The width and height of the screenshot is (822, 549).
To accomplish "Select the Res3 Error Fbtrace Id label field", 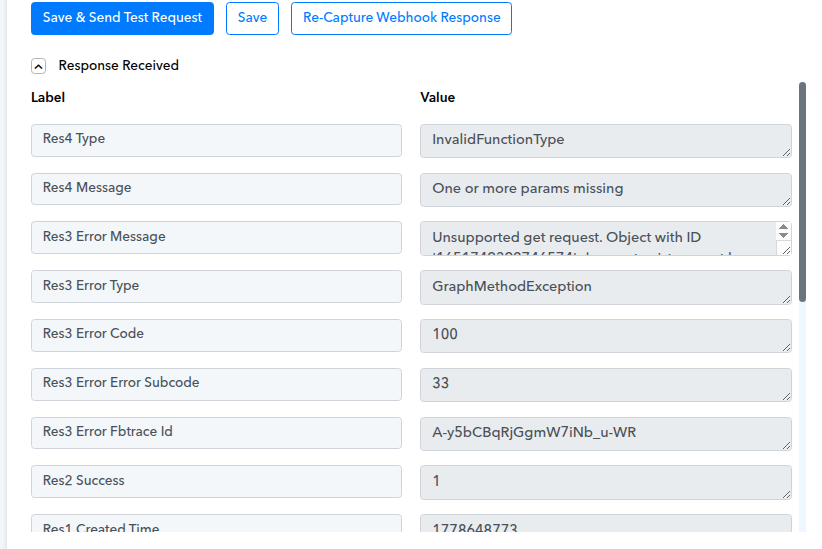I will 216,433.
